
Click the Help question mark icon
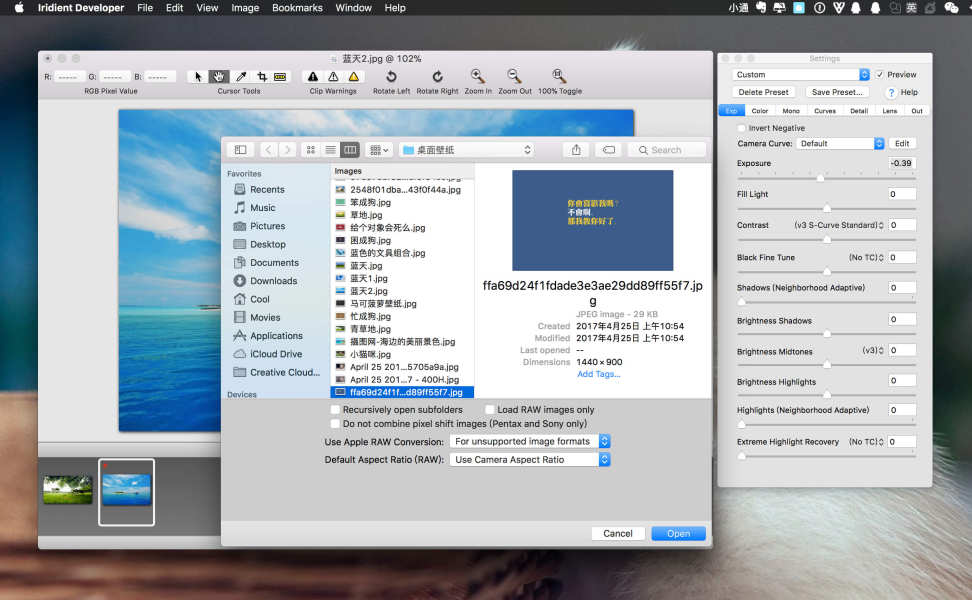891,92
